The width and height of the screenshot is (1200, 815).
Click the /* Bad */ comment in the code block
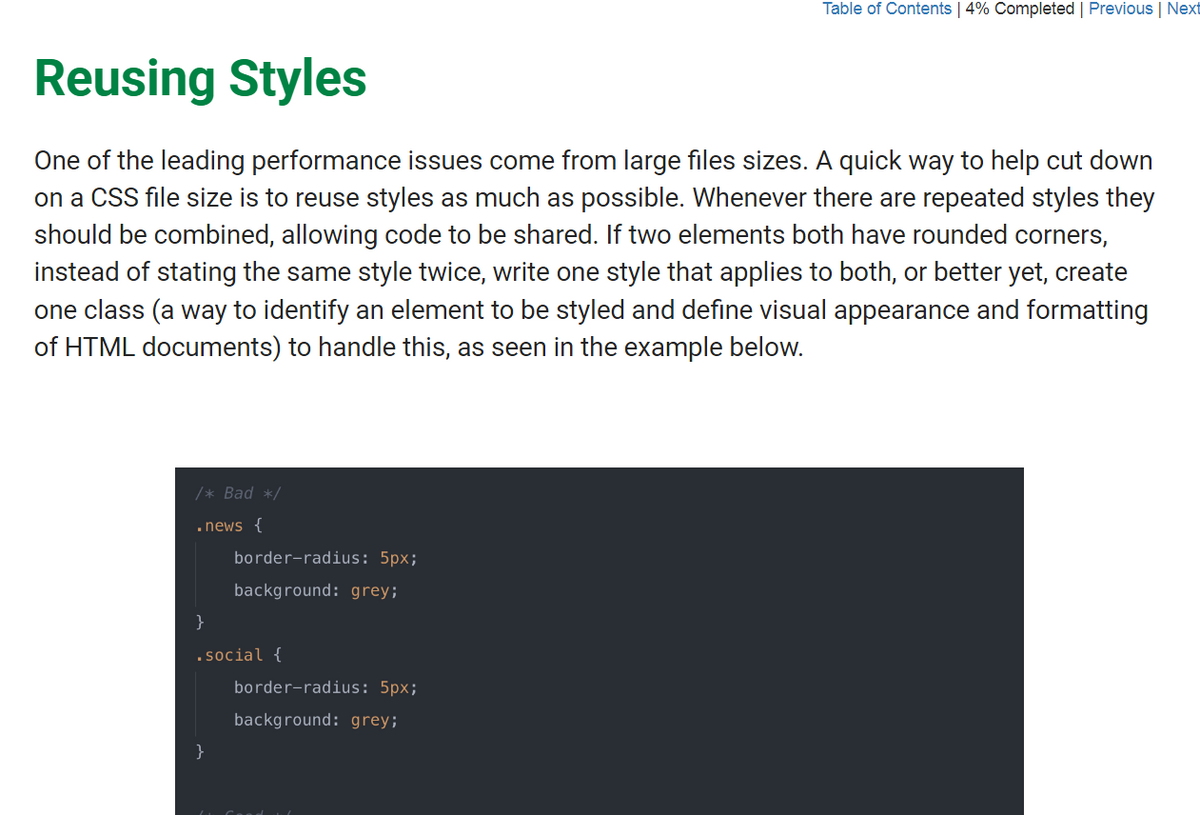click(236, 492)
